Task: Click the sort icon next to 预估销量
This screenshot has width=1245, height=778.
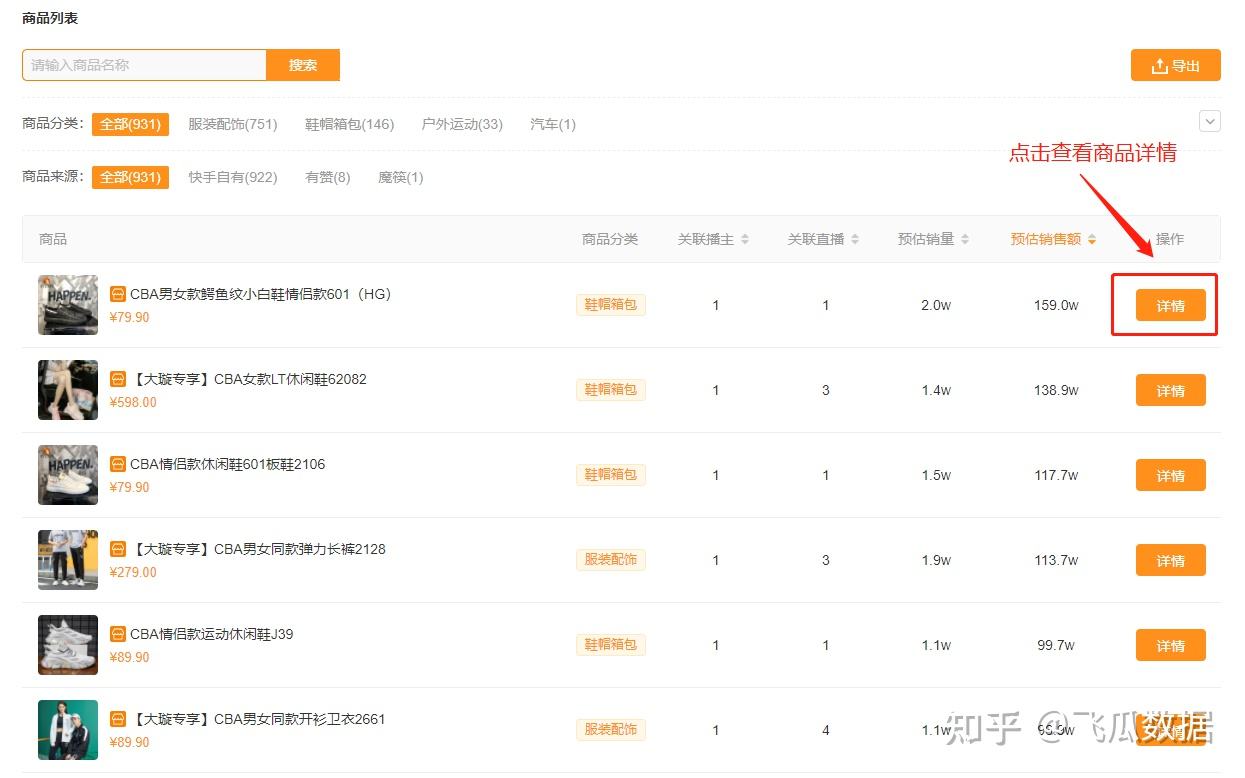Action: pyautogui.click(x=963, y=239)
